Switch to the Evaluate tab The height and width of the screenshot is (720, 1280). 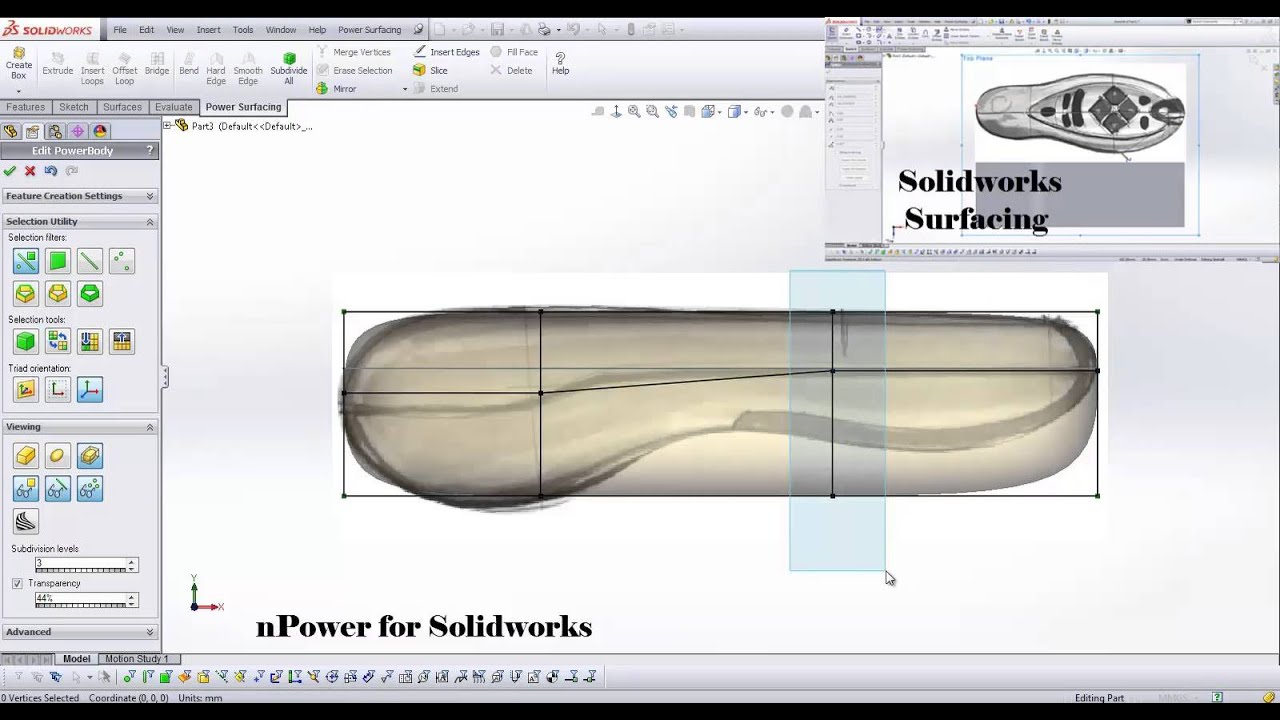tap(173, 107)
